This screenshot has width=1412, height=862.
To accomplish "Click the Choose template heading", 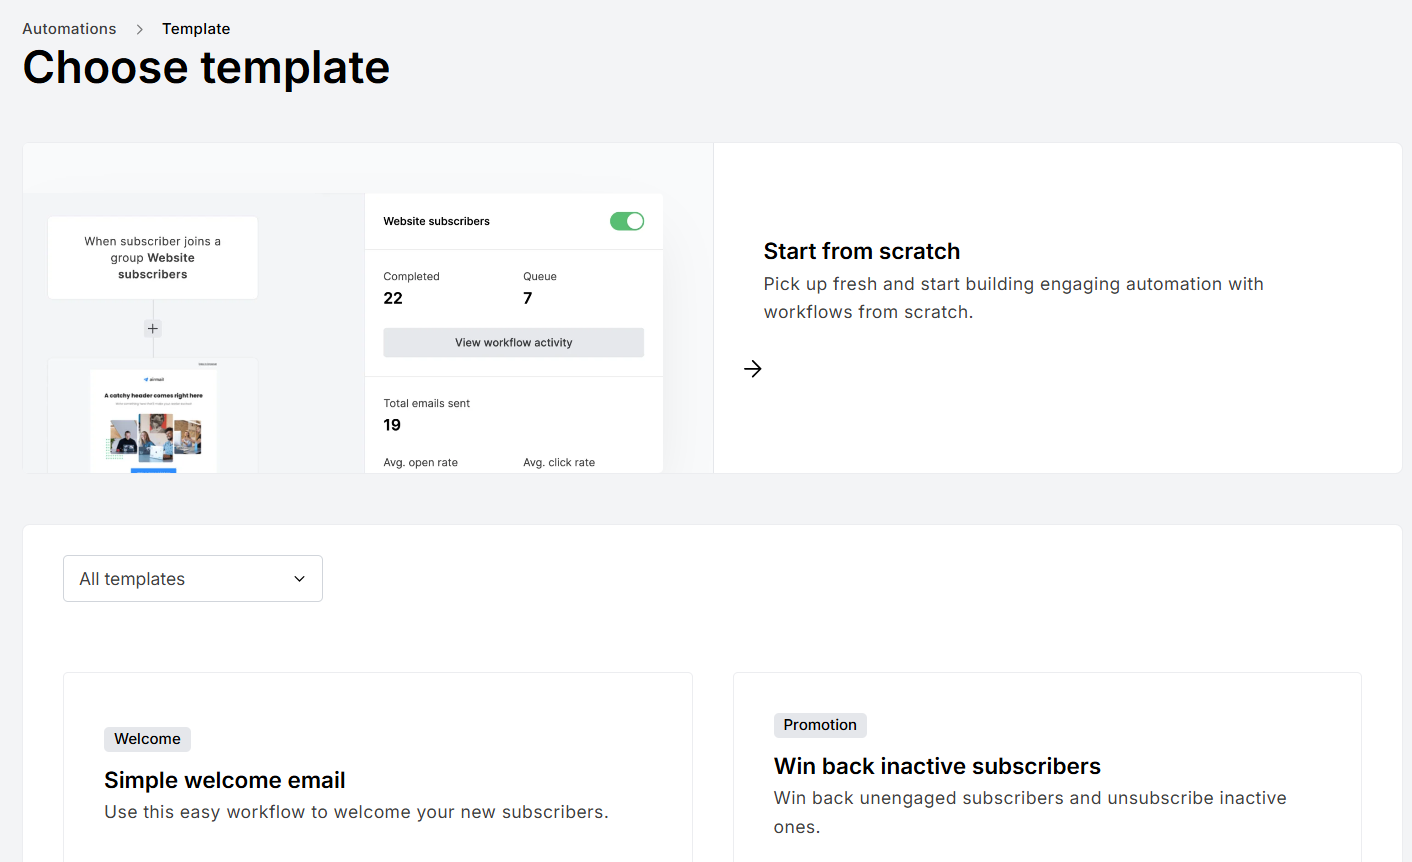I will pyautogui.click(x=206, y=68).
